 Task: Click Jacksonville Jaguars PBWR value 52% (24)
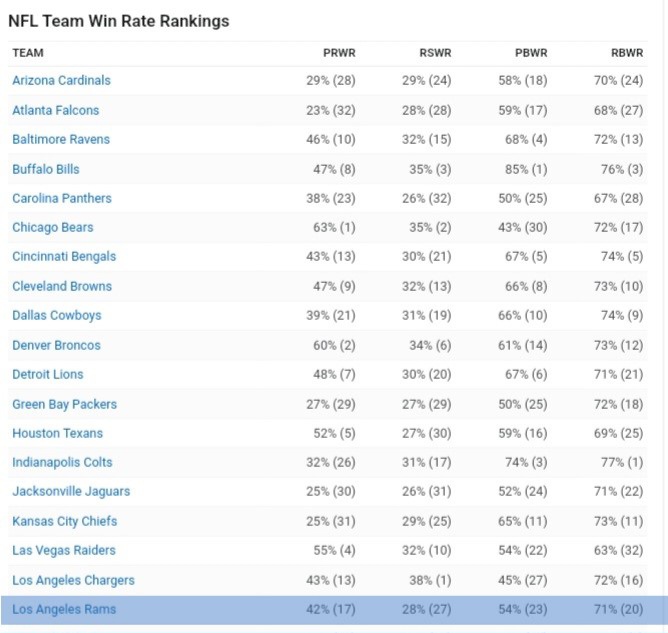click(x=523, y=492)
